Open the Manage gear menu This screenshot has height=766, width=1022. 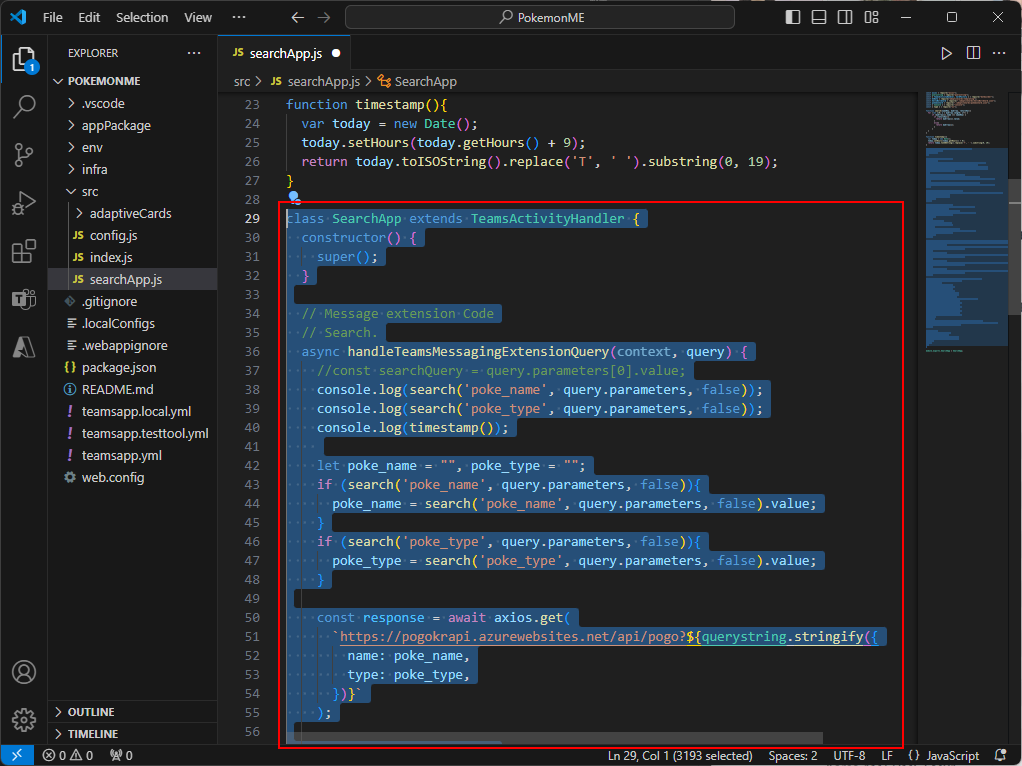(24, 720)
